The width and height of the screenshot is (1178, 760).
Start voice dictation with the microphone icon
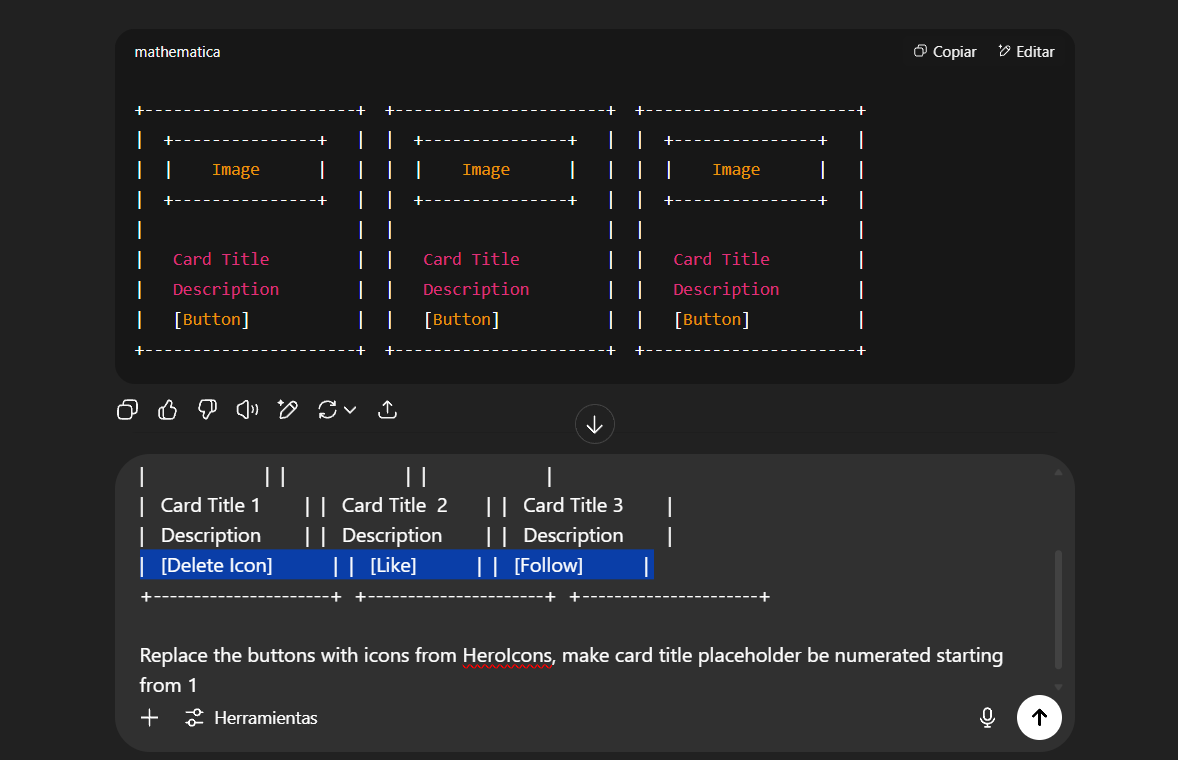(987, 718)
